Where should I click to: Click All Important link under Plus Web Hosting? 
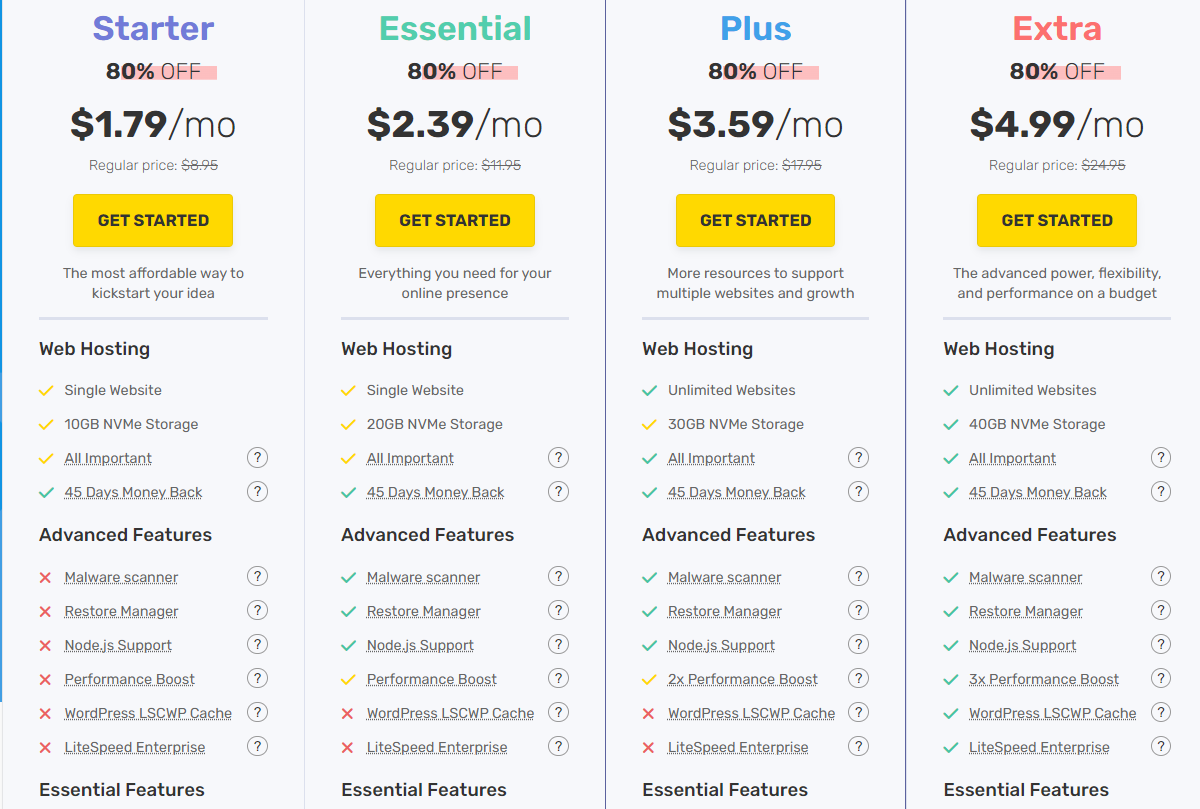click(711, 457)
